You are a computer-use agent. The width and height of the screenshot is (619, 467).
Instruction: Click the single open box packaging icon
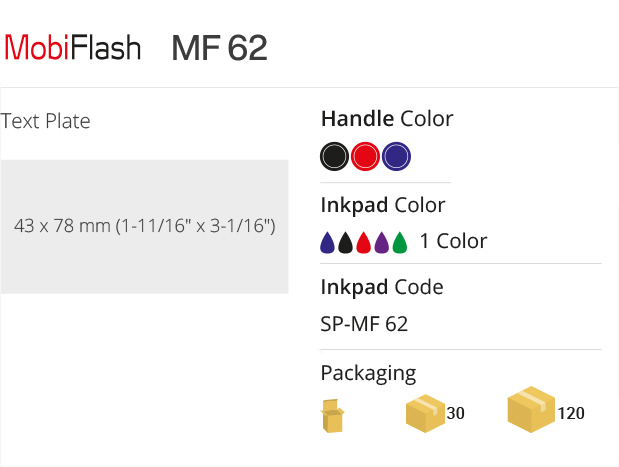click(332, 416)
